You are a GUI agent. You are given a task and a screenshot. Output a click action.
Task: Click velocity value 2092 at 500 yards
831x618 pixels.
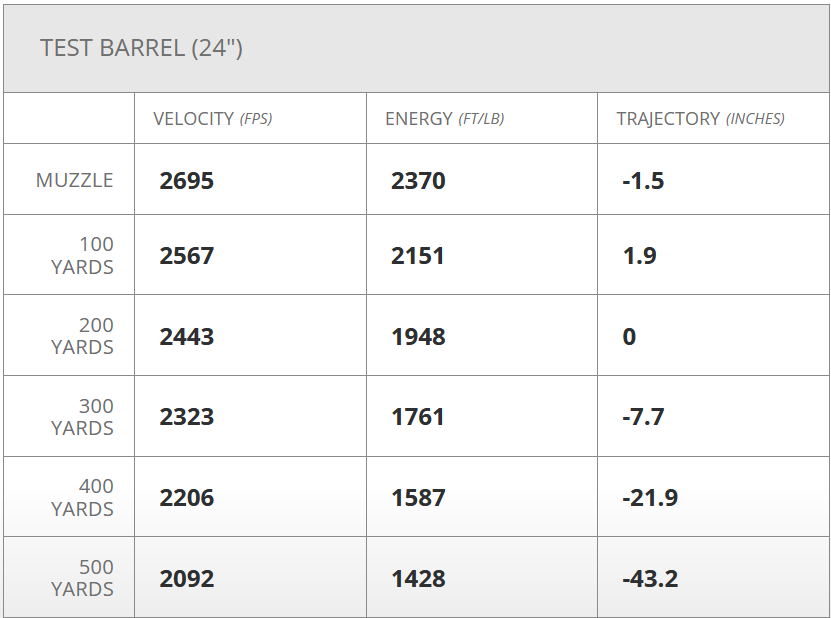point(187,579)
